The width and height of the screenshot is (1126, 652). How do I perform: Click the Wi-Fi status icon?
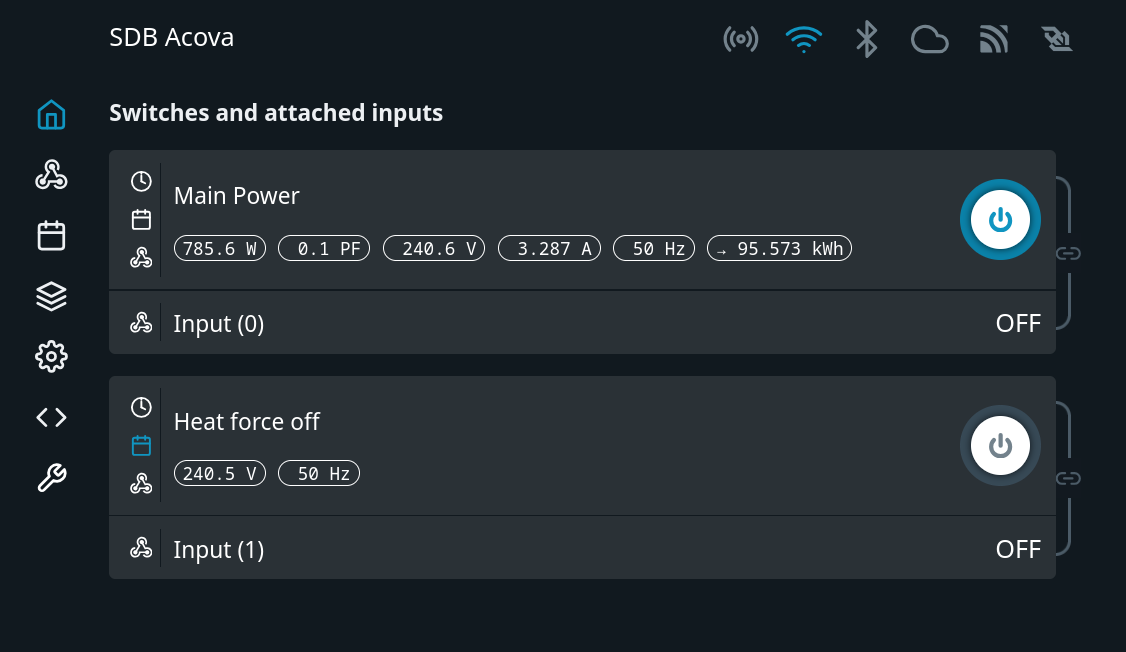[803, 39]
